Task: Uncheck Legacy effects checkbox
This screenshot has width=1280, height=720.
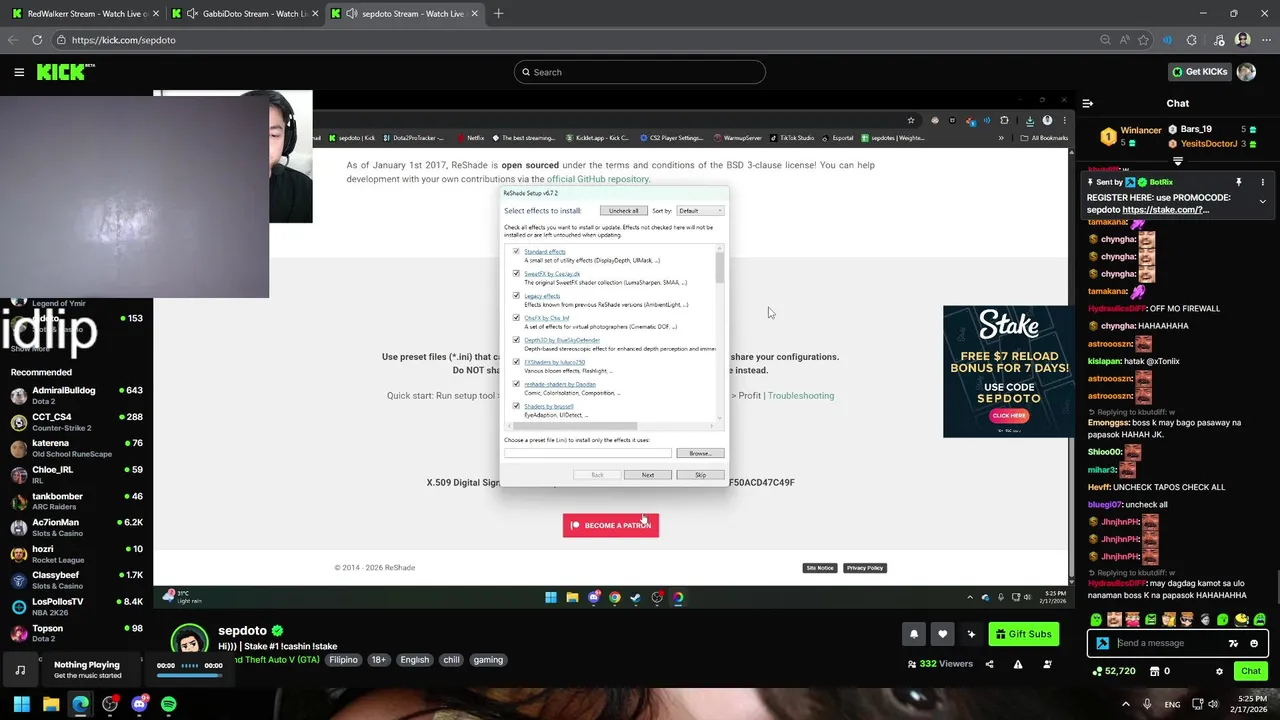Action: [516, 295]
